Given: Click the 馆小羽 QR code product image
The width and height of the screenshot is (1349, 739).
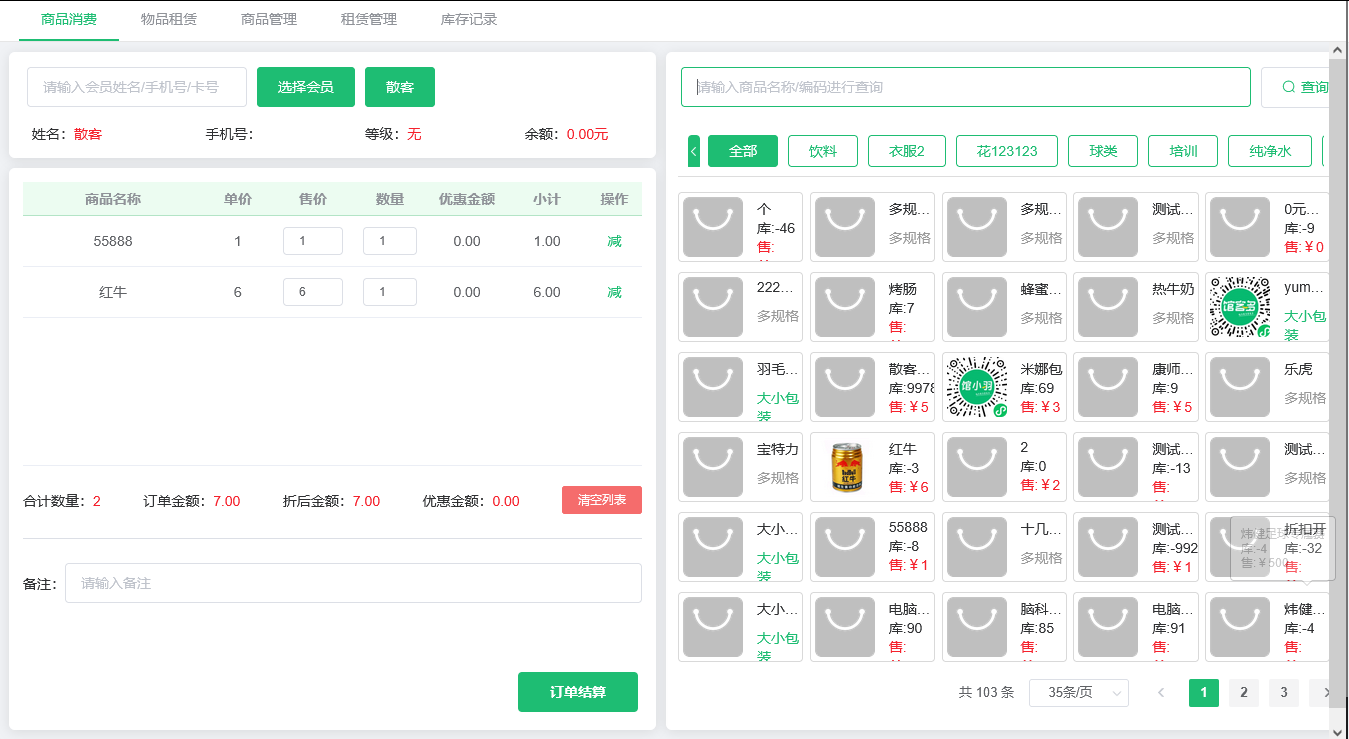Looking at the screenshot, I should tap(976, 387).
